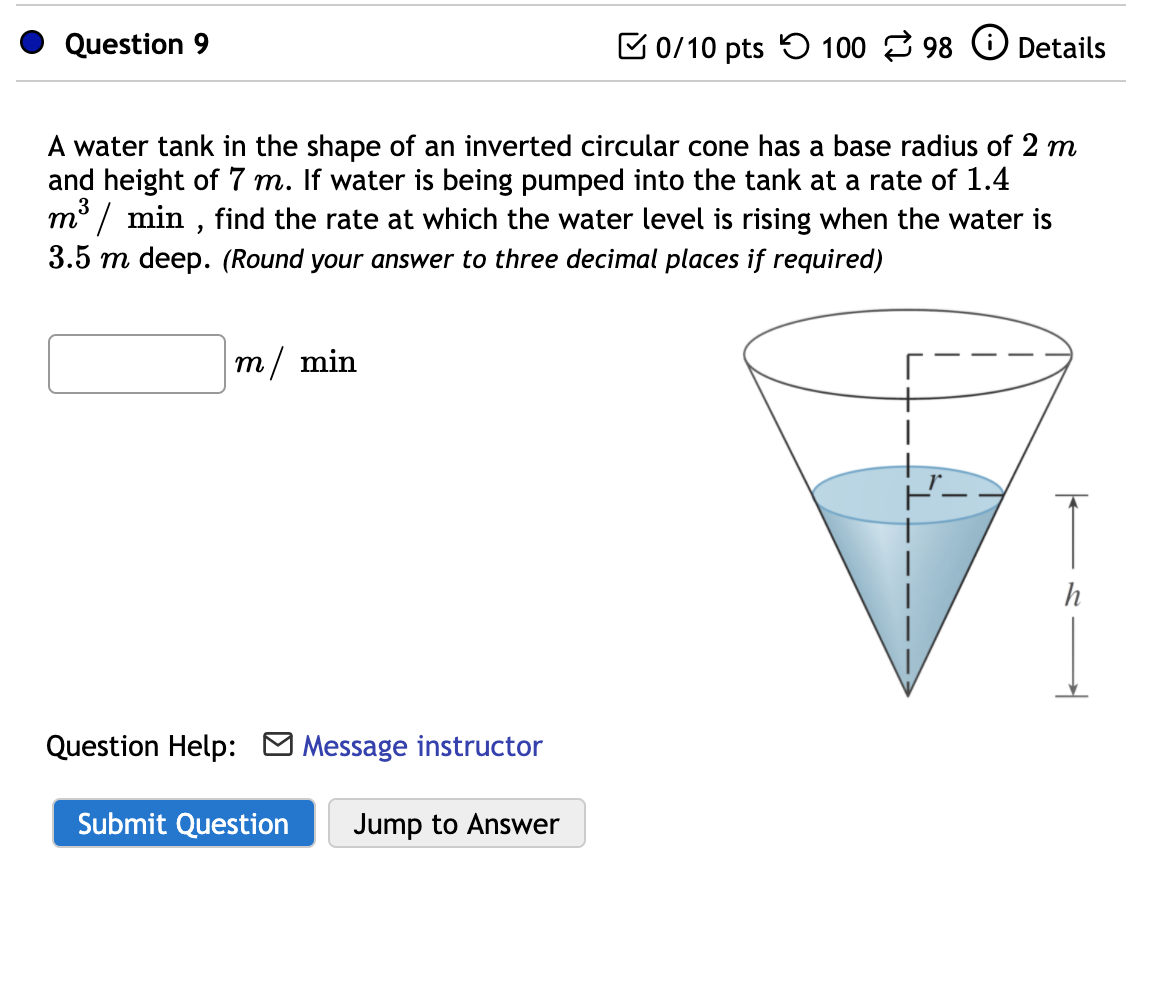Viewport: 1154px width, 982px height.
Task: Click the circular info icon in the header
Action: coord(989,44)
